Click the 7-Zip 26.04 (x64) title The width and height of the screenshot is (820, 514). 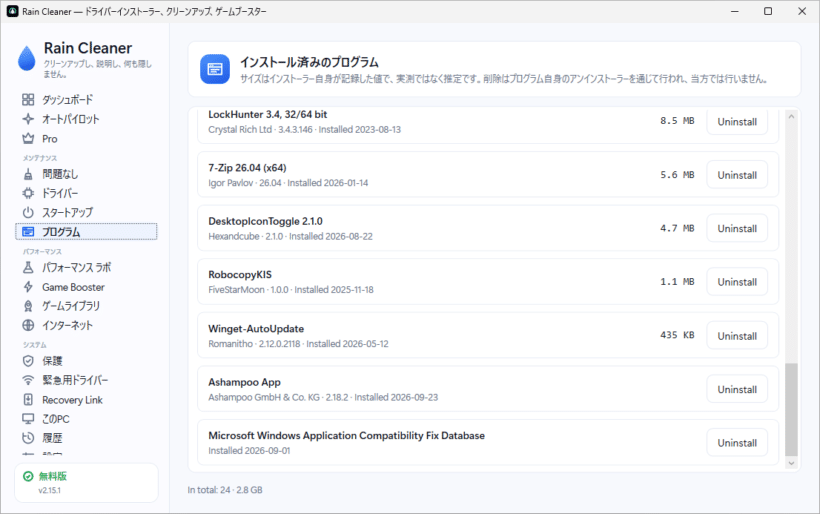[x=247, y=168]
